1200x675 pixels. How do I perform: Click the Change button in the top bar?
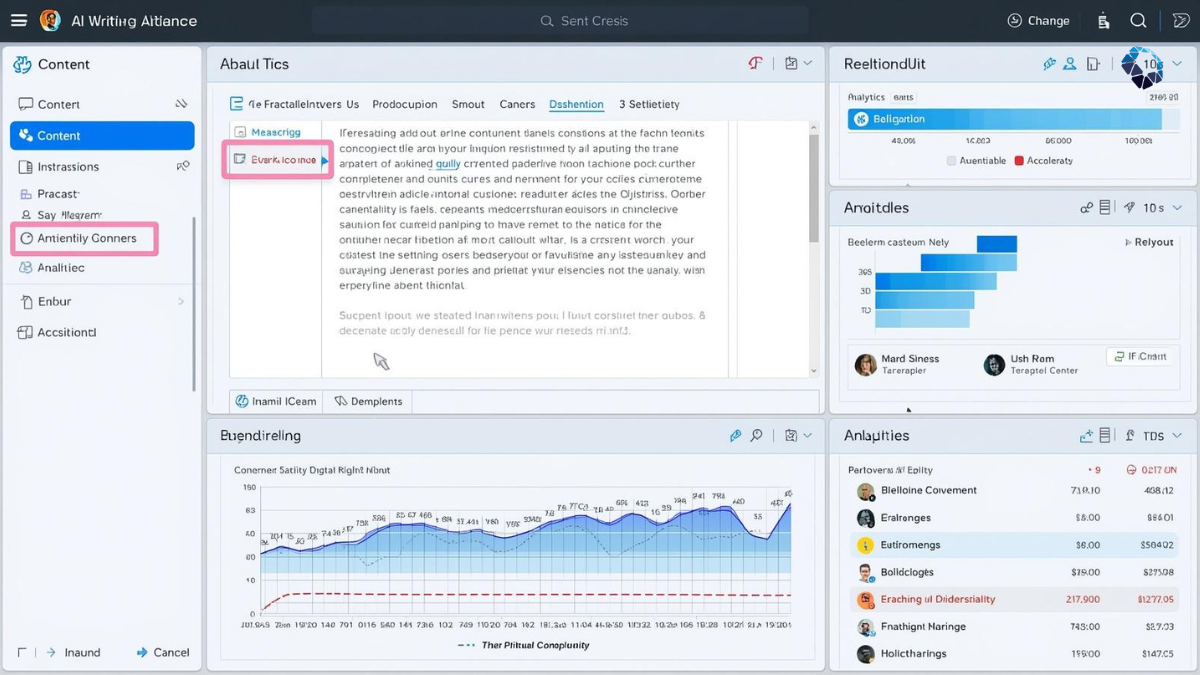coord(1038,20)
